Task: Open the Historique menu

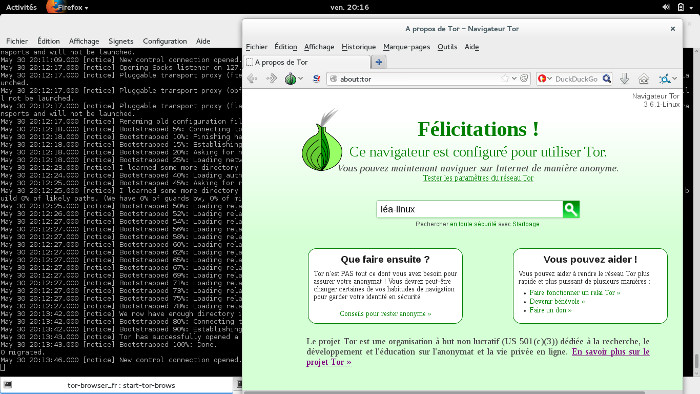Action: pos(358,47)
